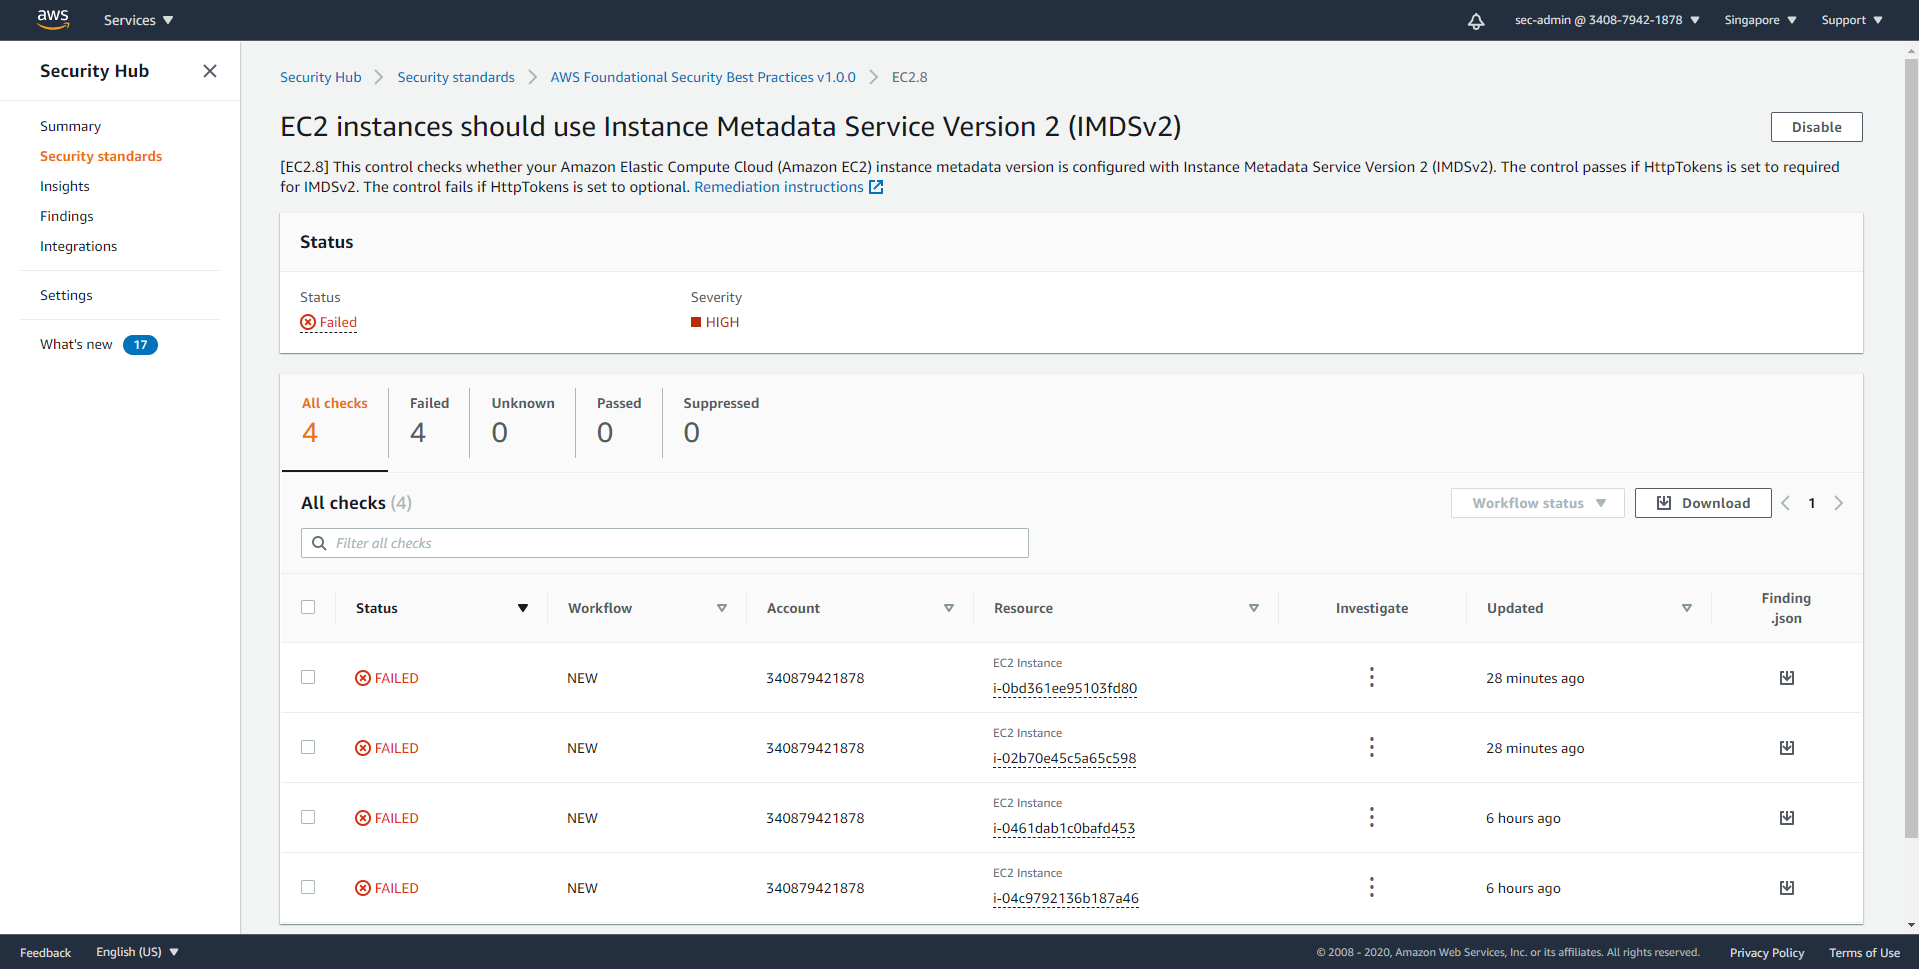Select checkbox for i-04c9792136b187a46 row

(x=308, y=887)
